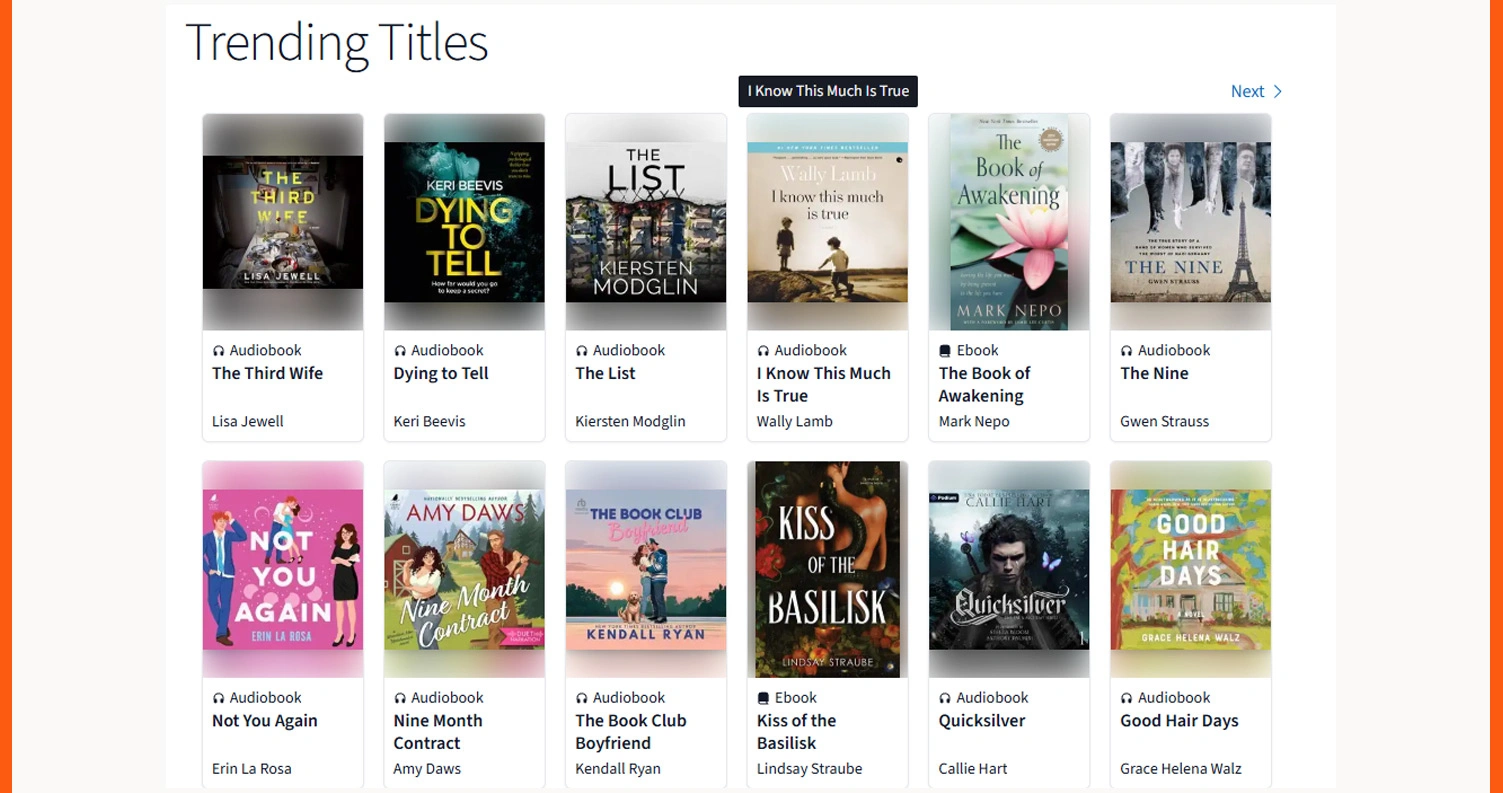Click the Nine Month Contract cover
Image resolution: width=1503 pixels, height=793 pixels.
coord(465,569)
